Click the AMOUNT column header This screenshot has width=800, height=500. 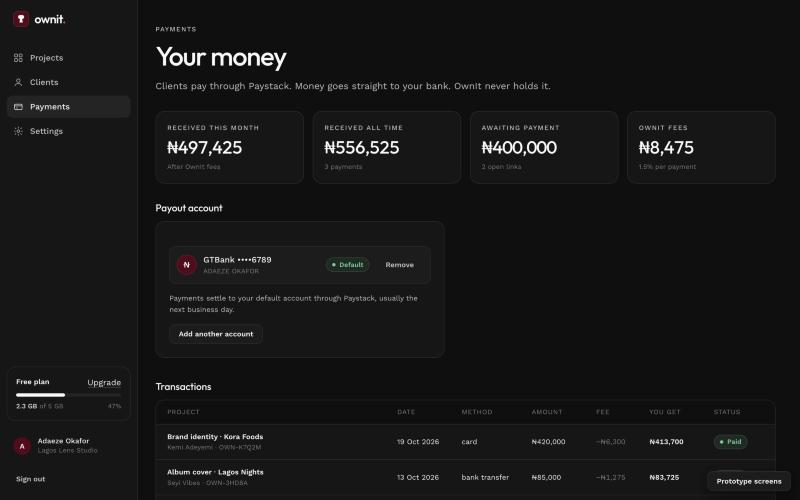(x=547, y=412)
